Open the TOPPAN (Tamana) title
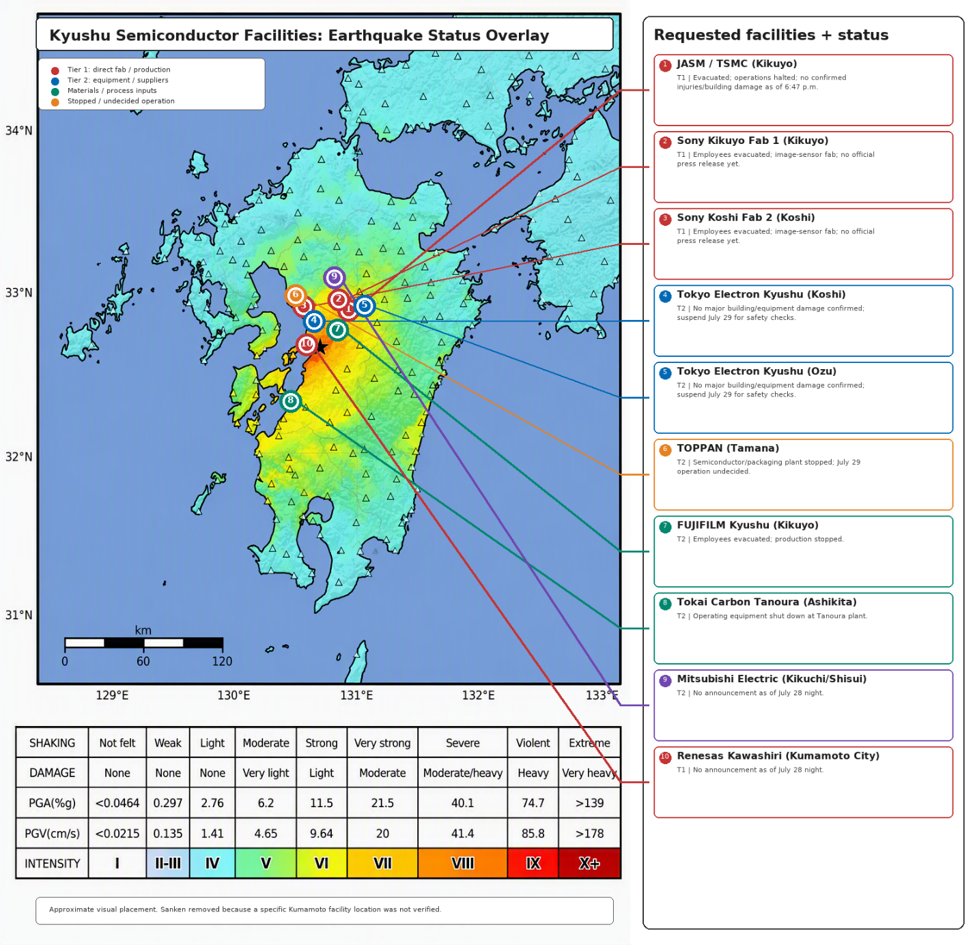Image resolution: width=975 pixels, height=945 pixels. [728, 448]
